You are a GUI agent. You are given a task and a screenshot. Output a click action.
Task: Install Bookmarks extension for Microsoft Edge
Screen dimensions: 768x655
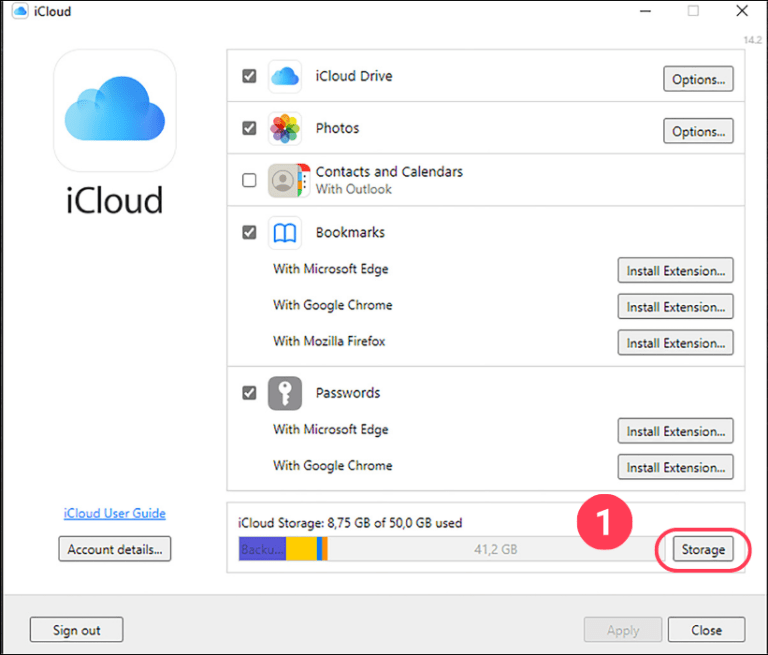675,270
